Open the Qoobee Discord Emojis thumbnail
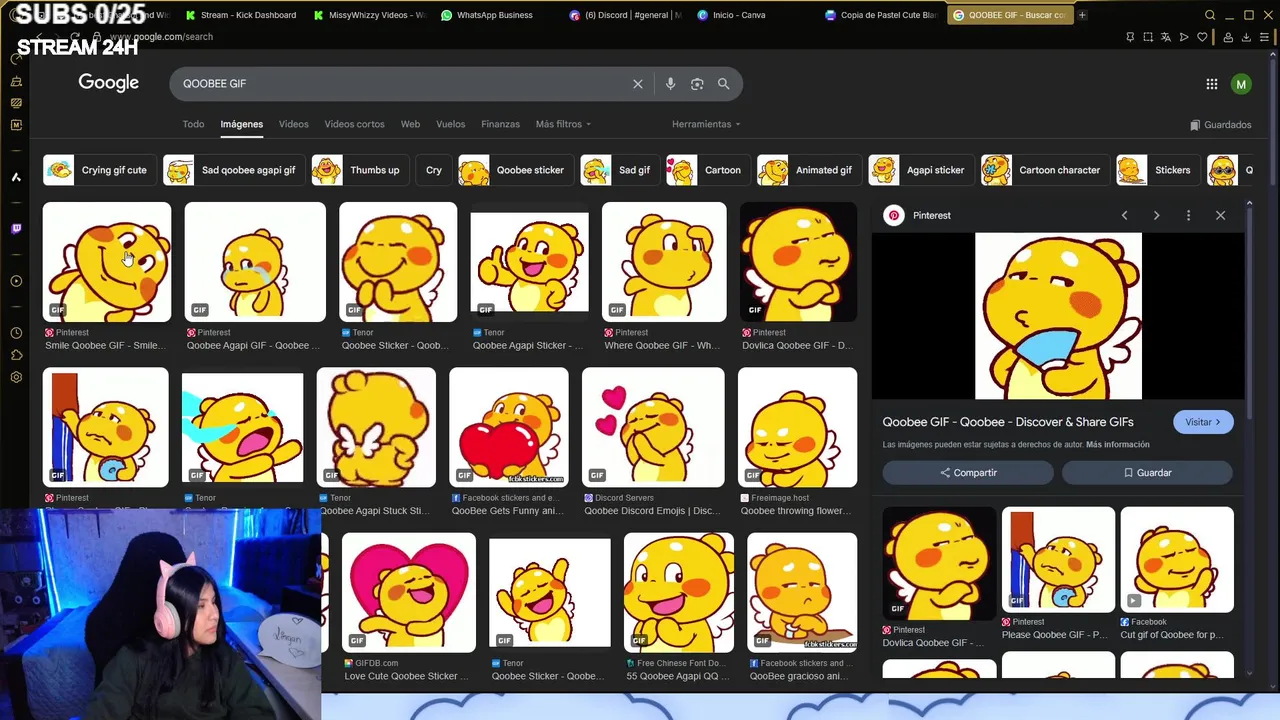This screenshot has height=720, width=1280. point(653,427)
